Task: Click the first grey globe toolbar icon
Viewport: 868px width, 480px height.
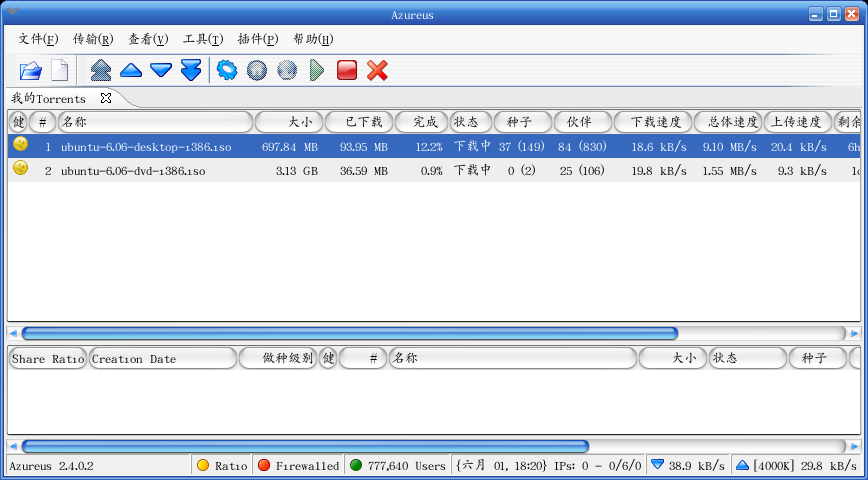Action: coord(257,70)
